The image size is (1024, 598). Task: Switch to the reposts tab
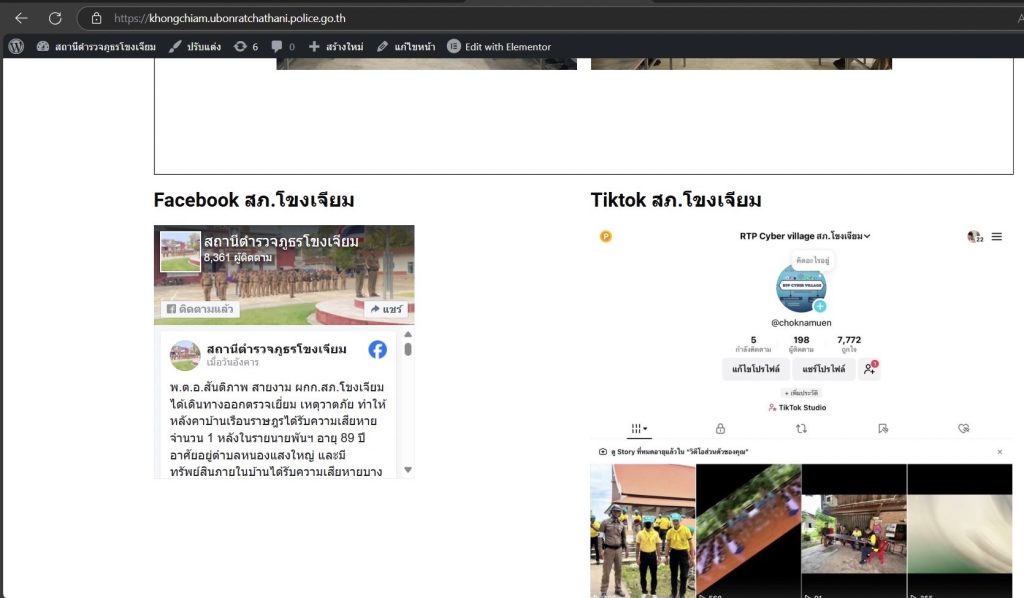pyautogui.click(x=801, y=428)
